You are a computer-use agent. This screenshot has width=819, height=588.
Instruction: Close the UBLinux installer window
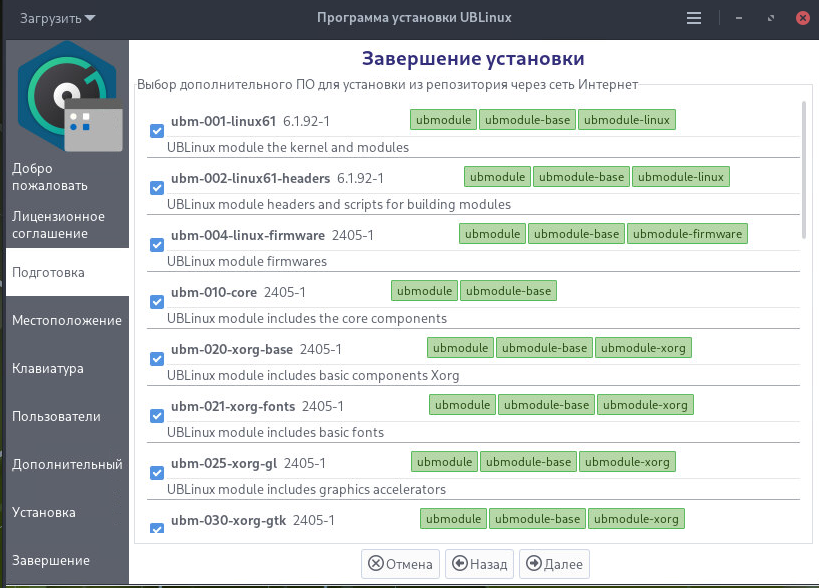[803, 18]
